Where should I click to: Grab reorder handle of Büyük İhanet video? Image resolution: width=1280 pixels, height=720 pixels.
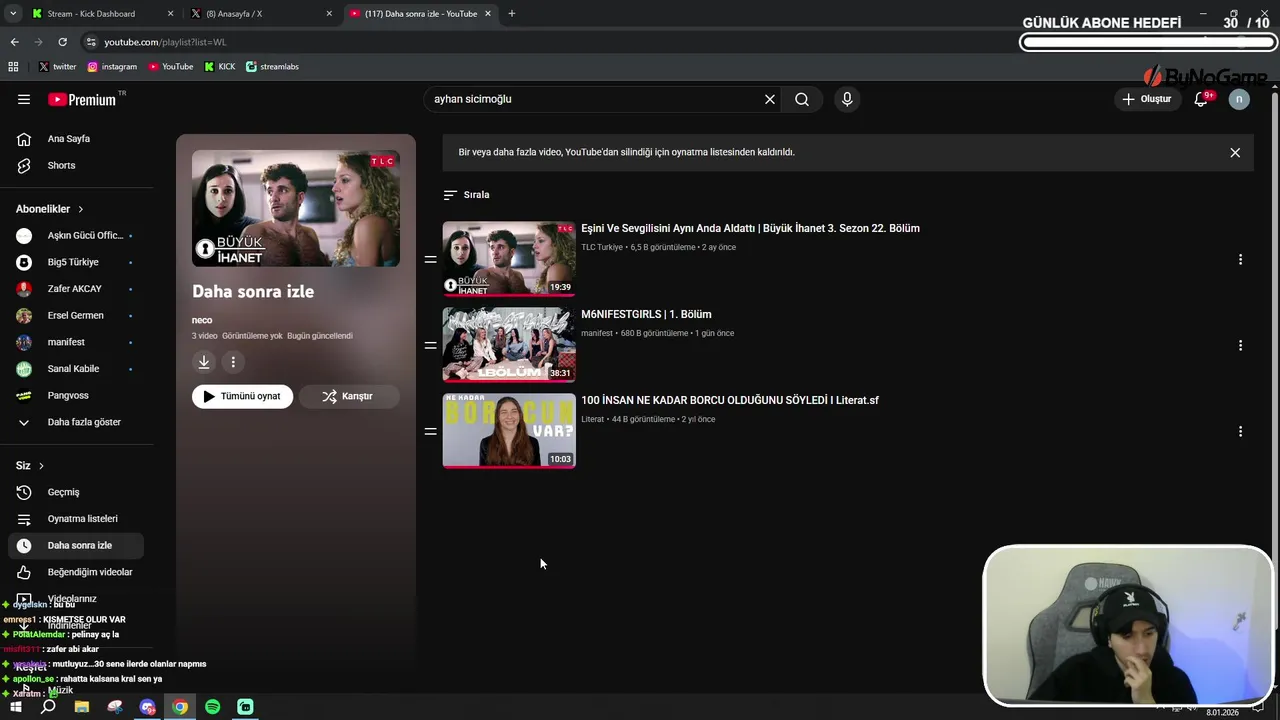click(430, 259)
